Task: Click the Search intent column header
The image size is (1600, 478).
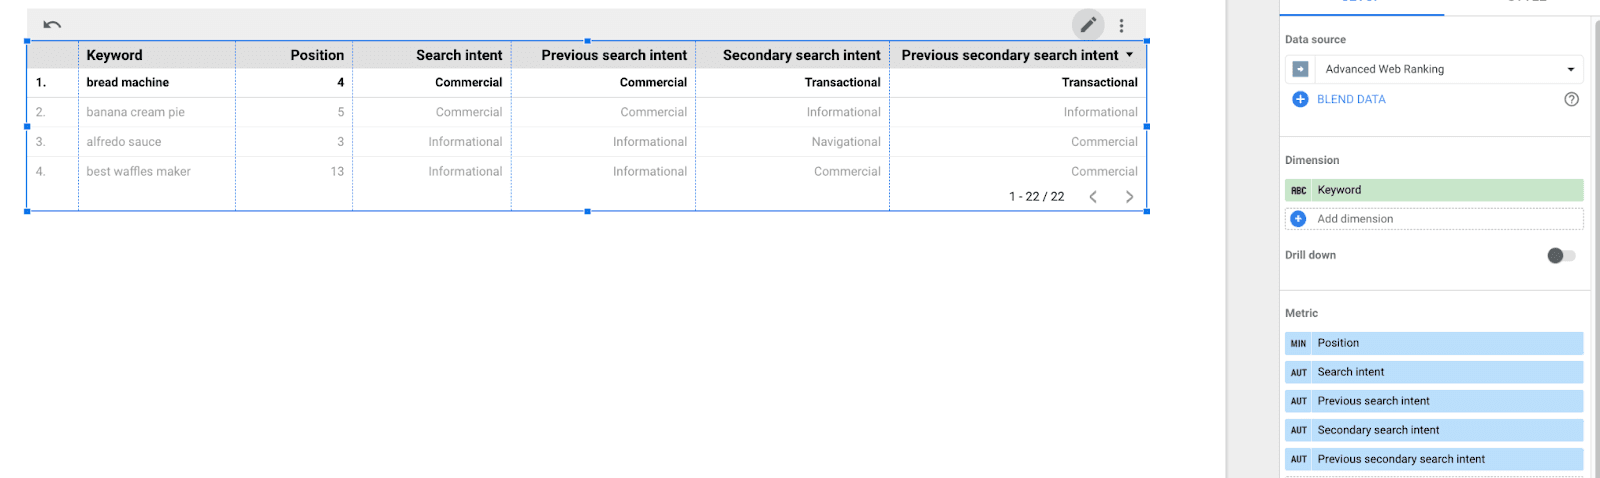Action: coord(459,55)
